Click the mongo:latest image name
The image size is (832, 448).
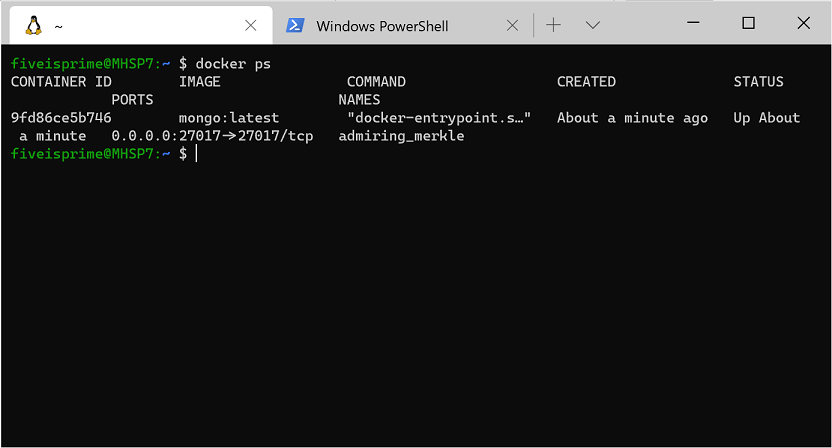click(229, 118)
